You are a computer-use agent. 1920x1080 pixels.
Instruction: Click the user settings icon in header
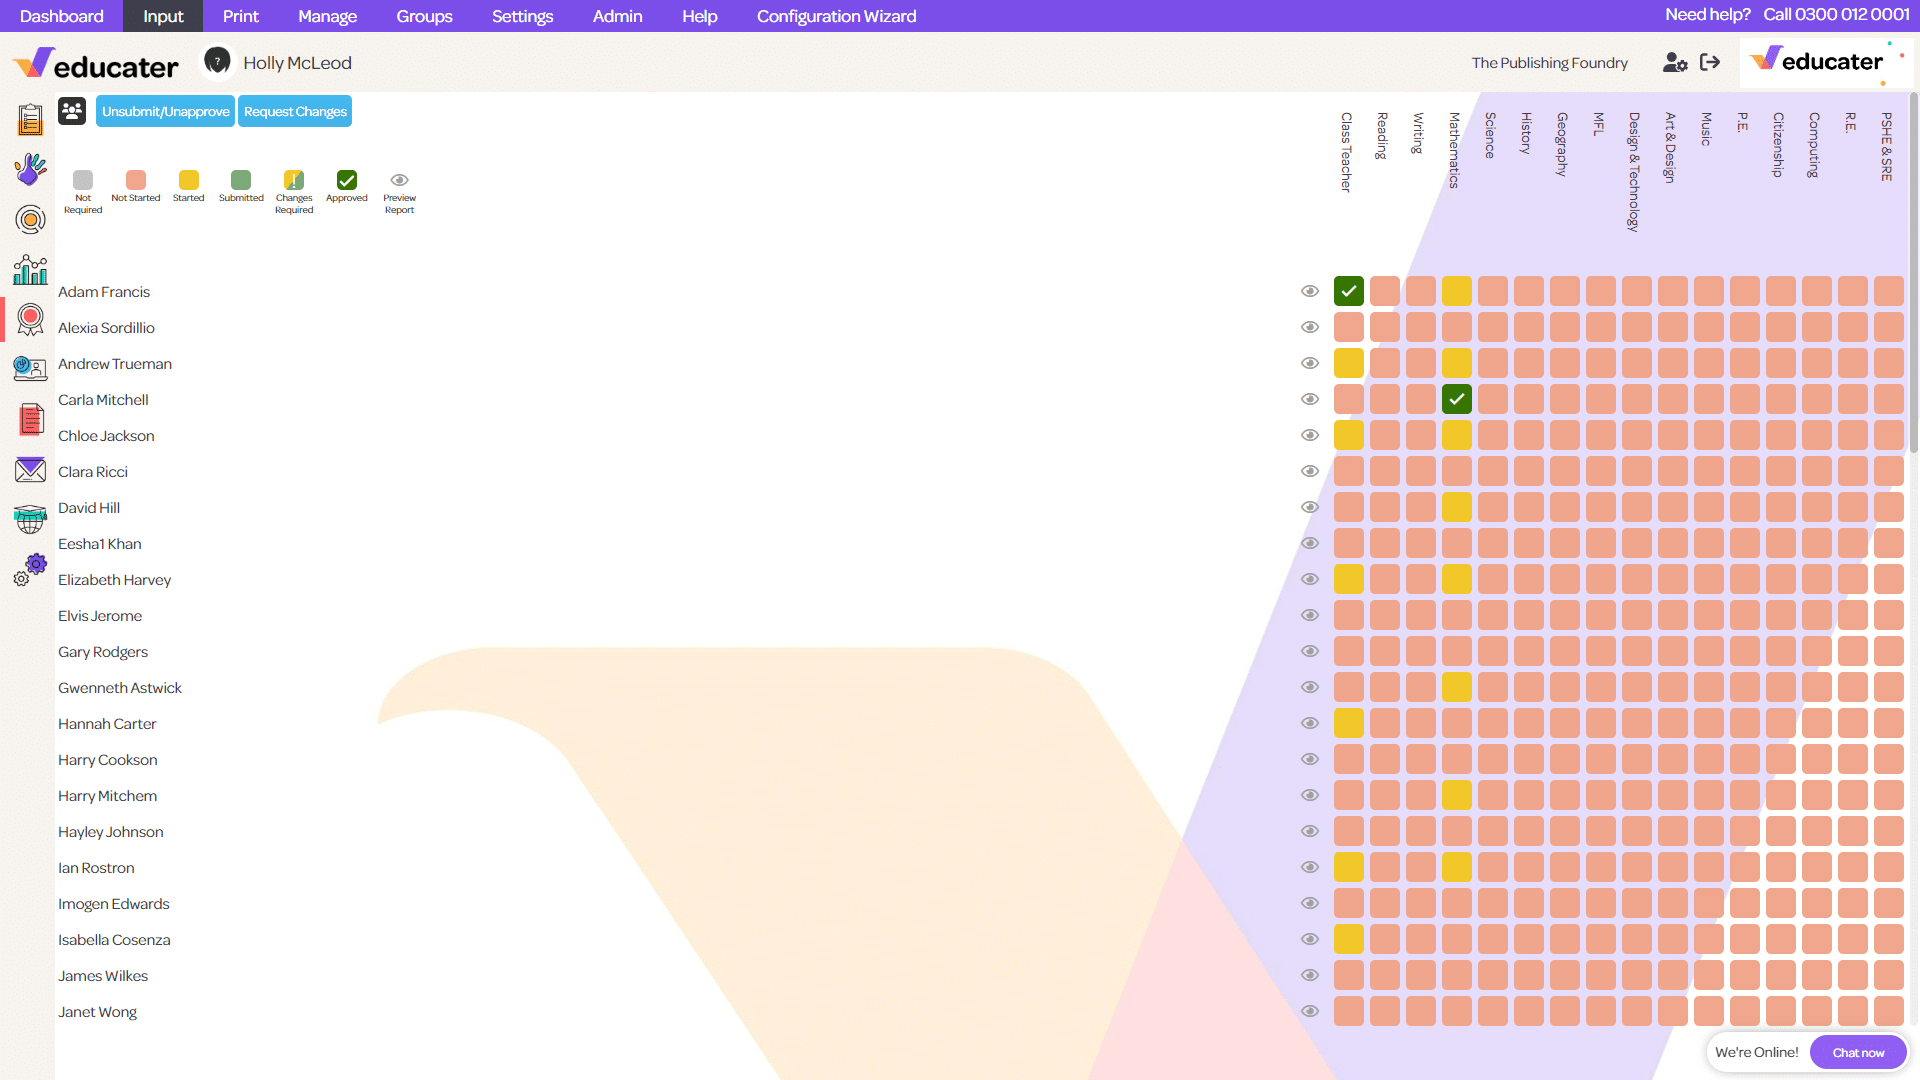pos(1675,62)
